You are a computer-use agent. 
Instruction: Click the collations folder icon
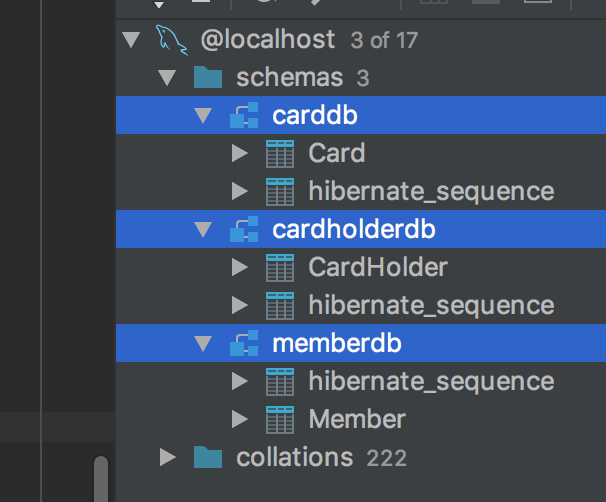click(x=208, y=457)
